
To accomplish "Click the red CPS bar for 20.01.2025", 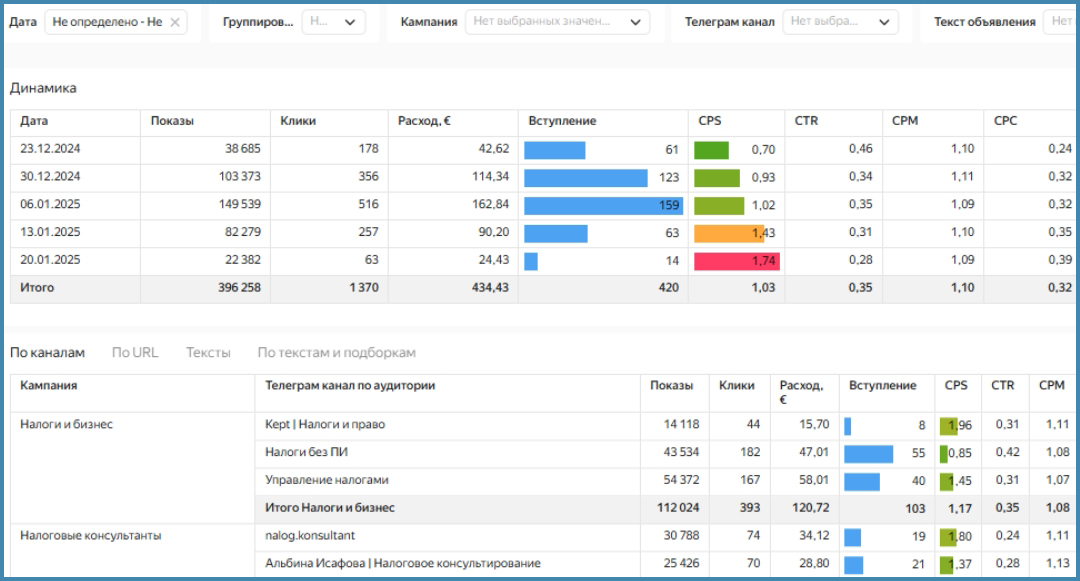I will pyautogui.click(x=737, y=261).
